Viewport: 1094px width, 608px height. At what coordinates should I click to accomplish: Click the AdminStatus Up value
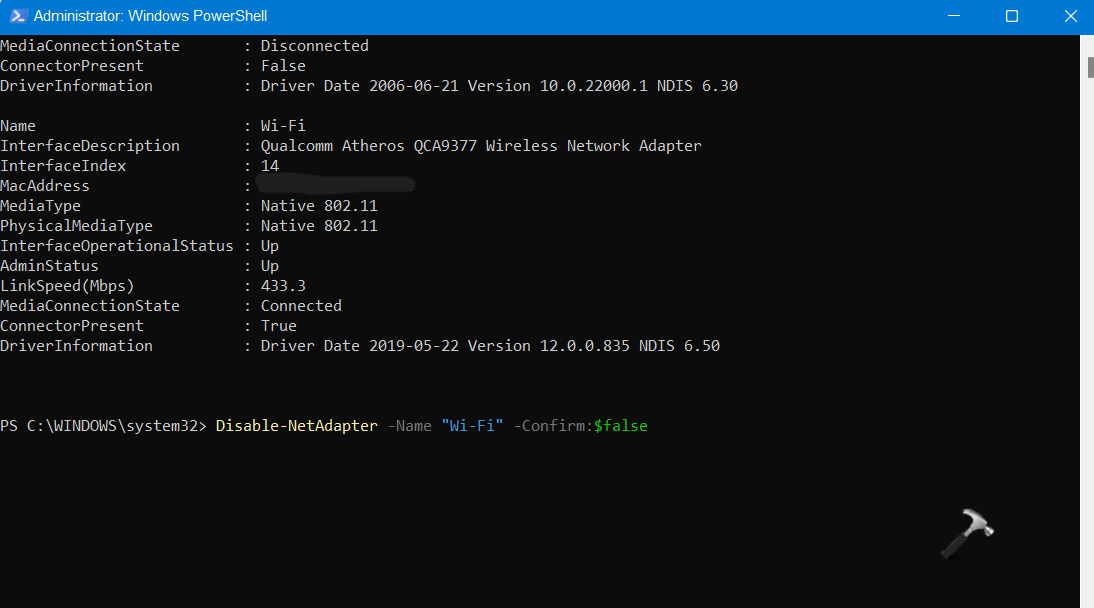click(x=269, y=266)
